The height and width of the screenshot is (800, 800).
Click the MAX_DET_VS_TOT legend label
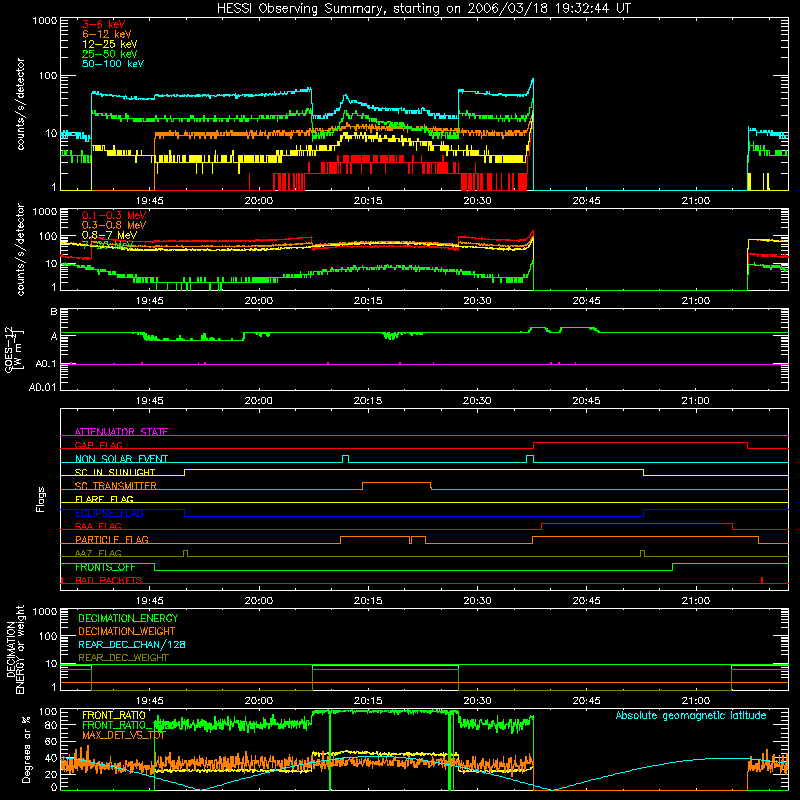click(x=123, y=735)
